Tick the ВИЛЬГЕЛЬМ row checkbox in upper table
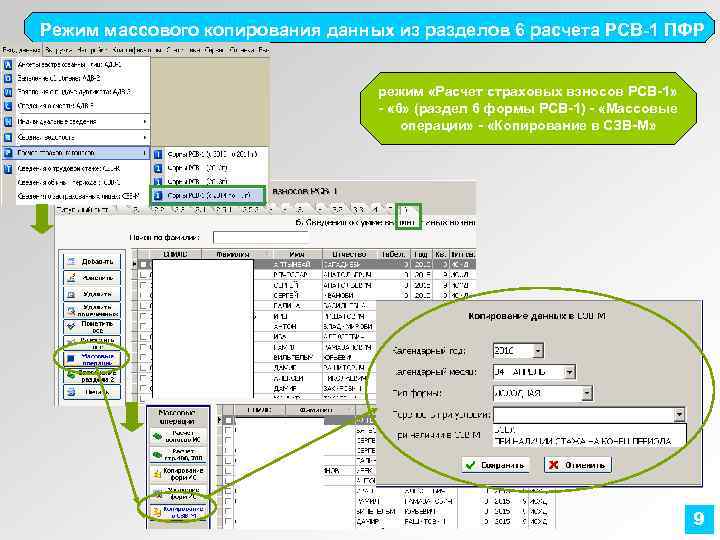 coord(144,357)
